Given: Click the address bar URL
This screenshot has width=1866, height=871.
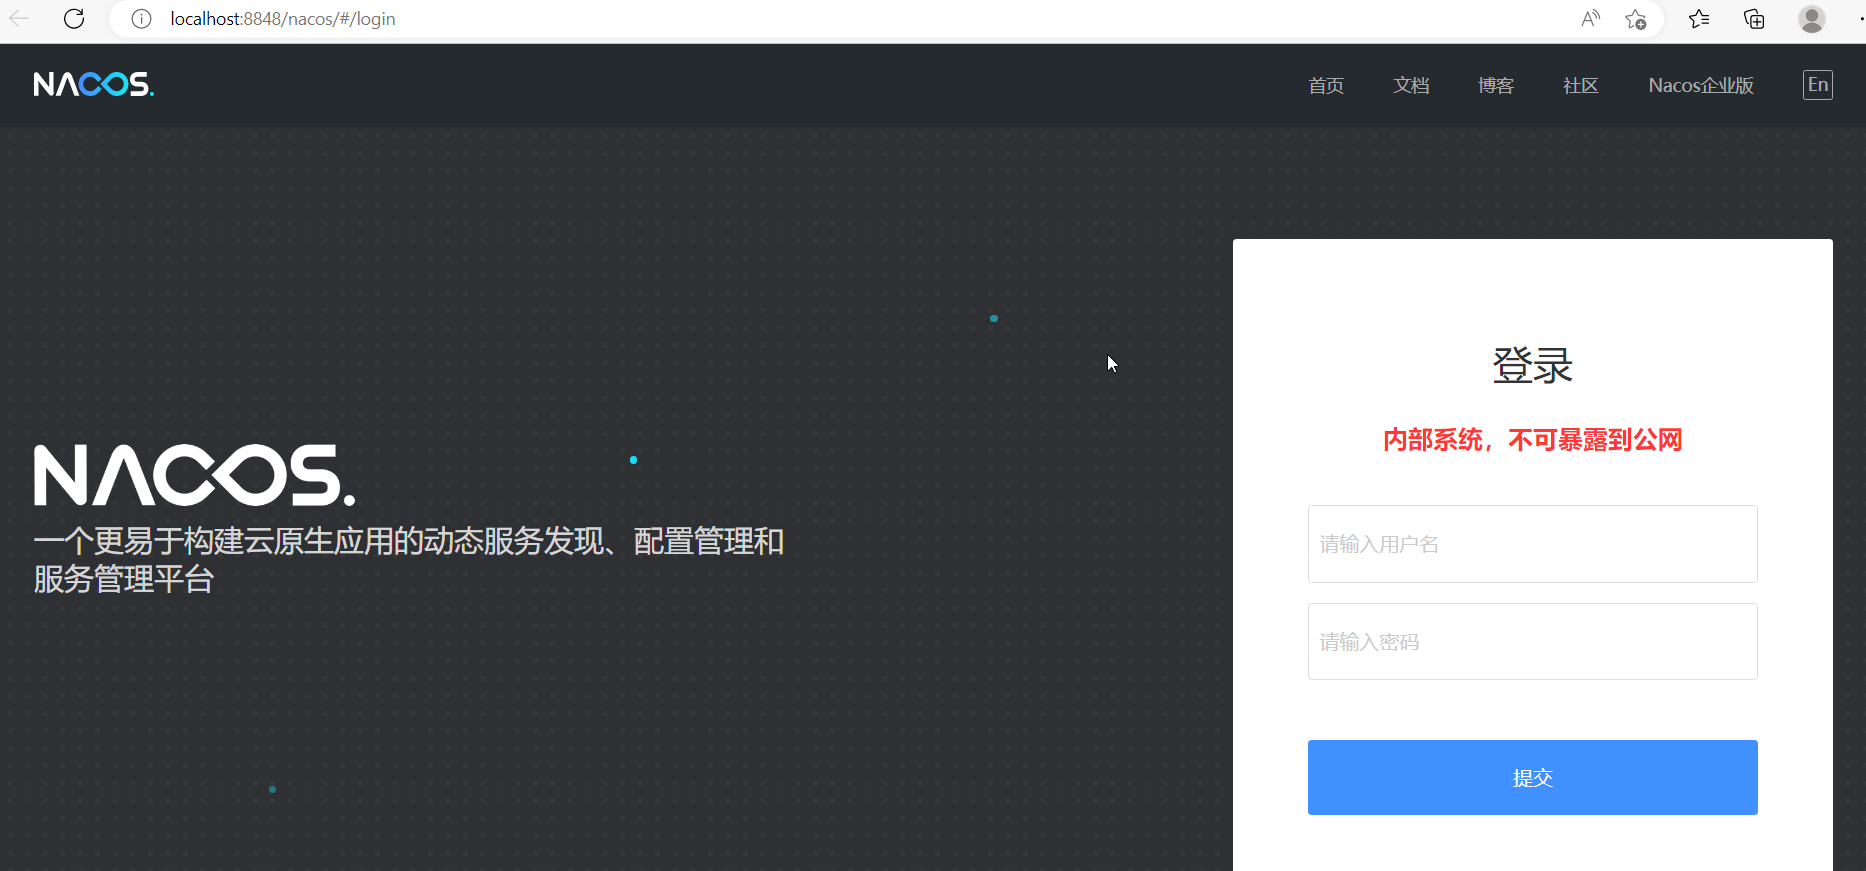Looking at the screenshot, I should tap(283, 19).
